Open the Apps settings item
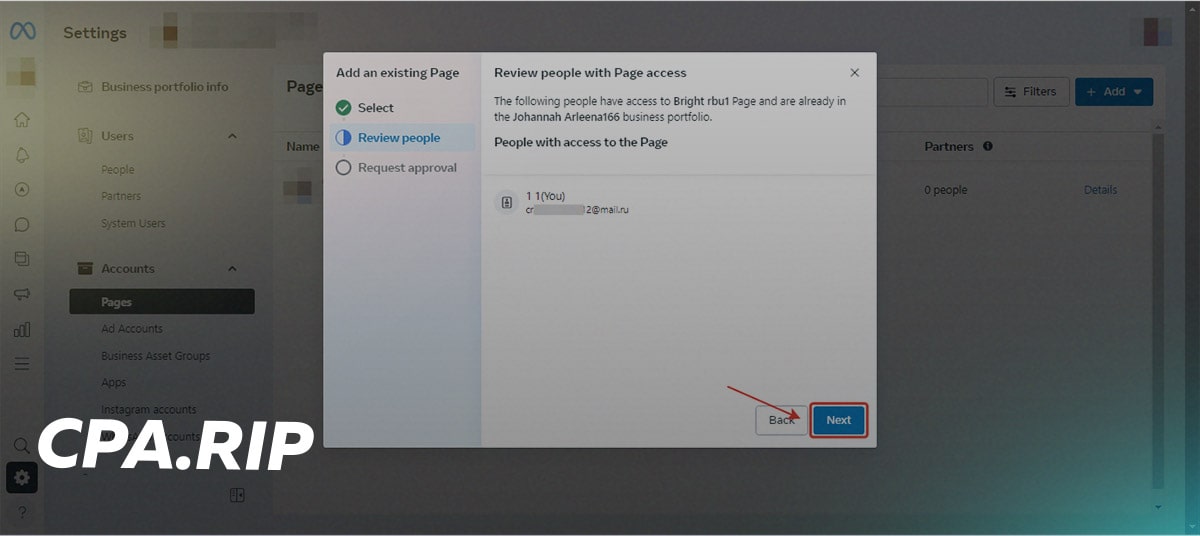The image size is (1200, 536). click(114, 383)
